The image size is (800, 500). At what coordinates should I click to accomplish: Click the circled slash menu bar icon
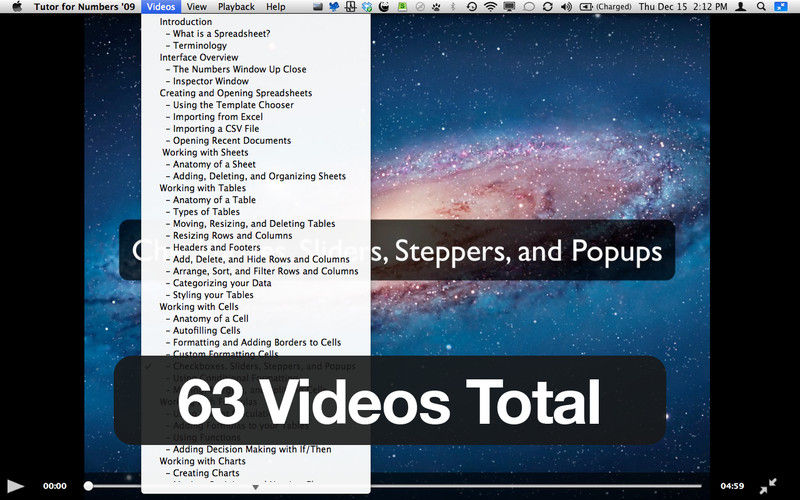pyautogui.click(x=420, y=7)
